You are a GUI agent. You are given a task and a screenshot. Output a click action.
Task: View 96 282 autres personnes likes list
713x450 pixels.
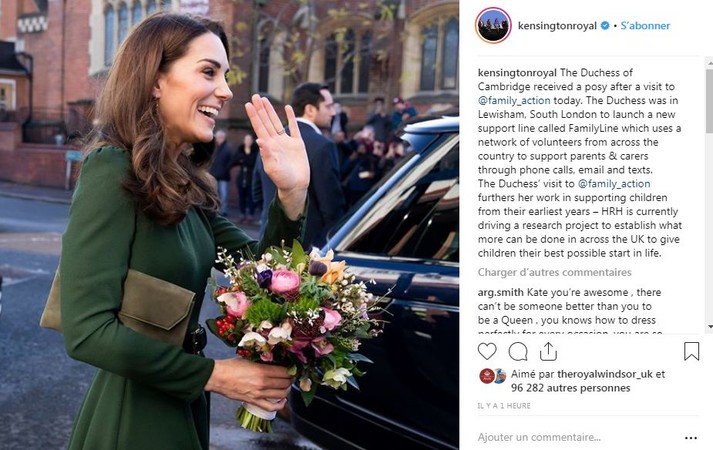click(x=570, y=388)
